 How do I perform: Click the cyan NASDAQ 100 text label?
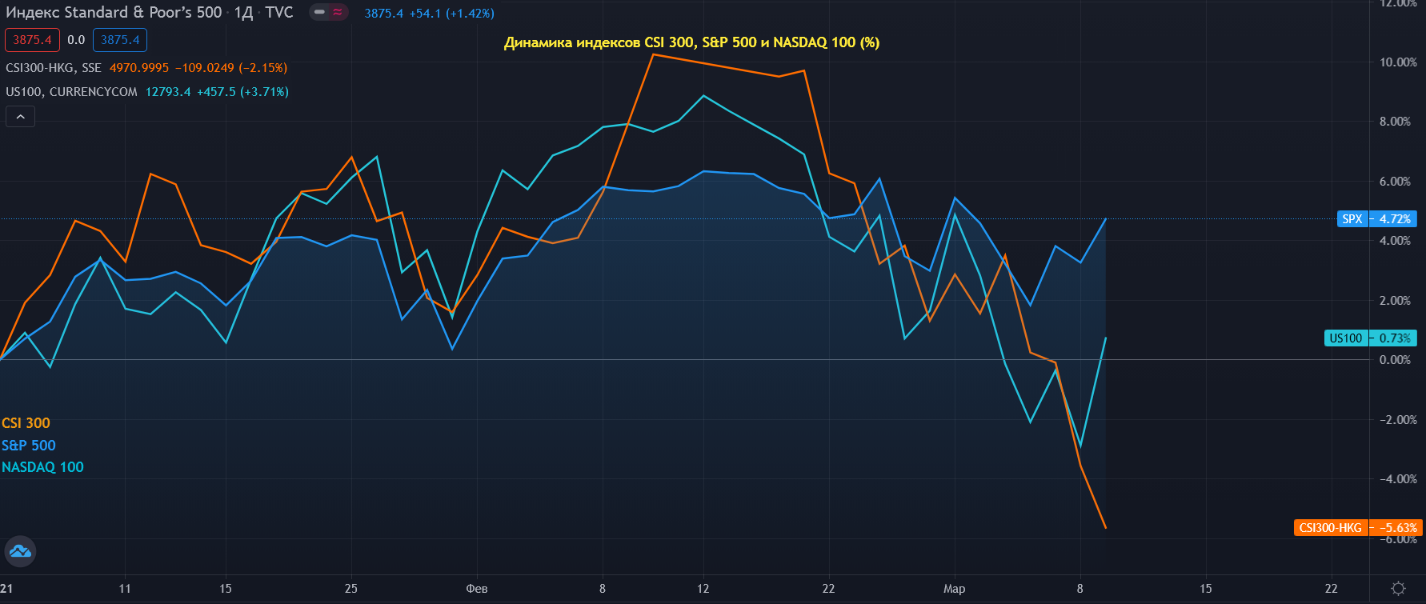(x=43, y=467)
